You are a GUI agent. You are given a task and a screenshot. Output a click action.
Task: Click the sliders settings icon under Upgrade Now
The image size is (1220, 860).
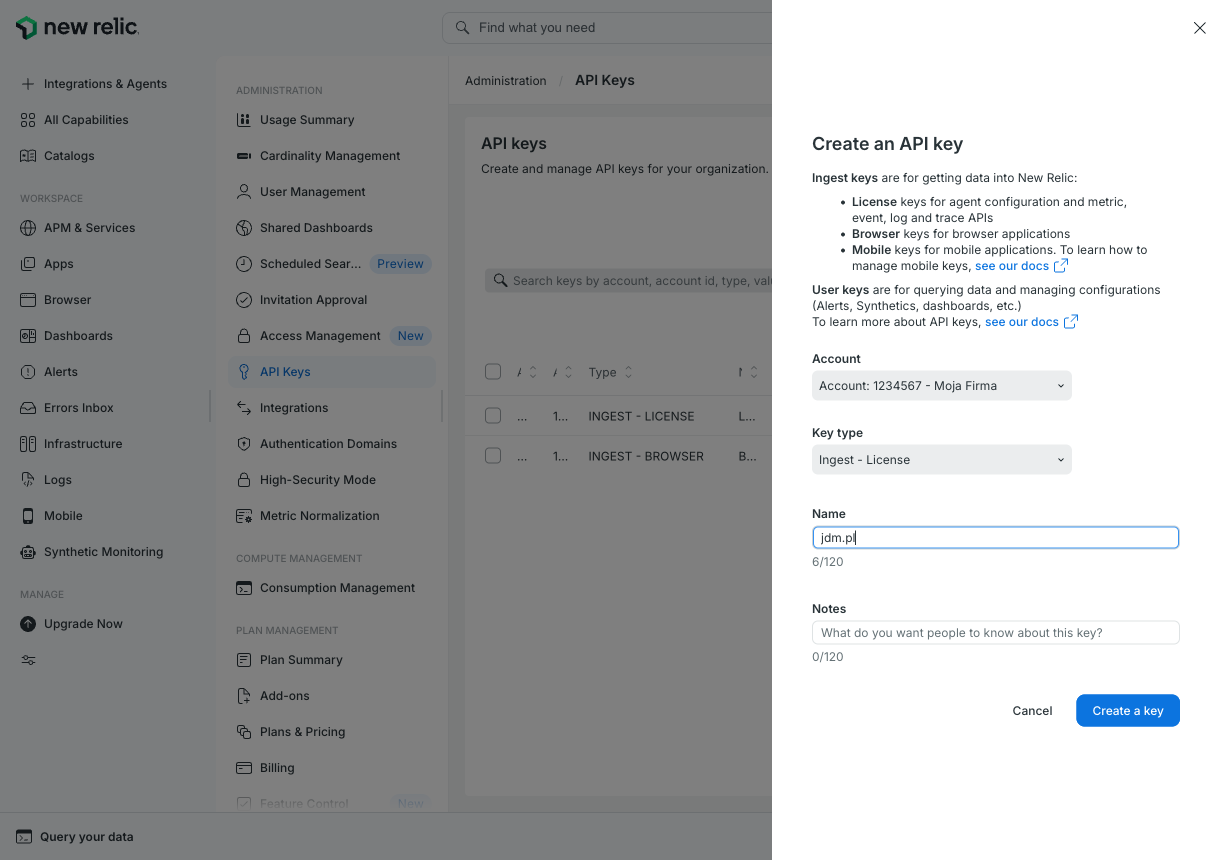tap(28, 660)
